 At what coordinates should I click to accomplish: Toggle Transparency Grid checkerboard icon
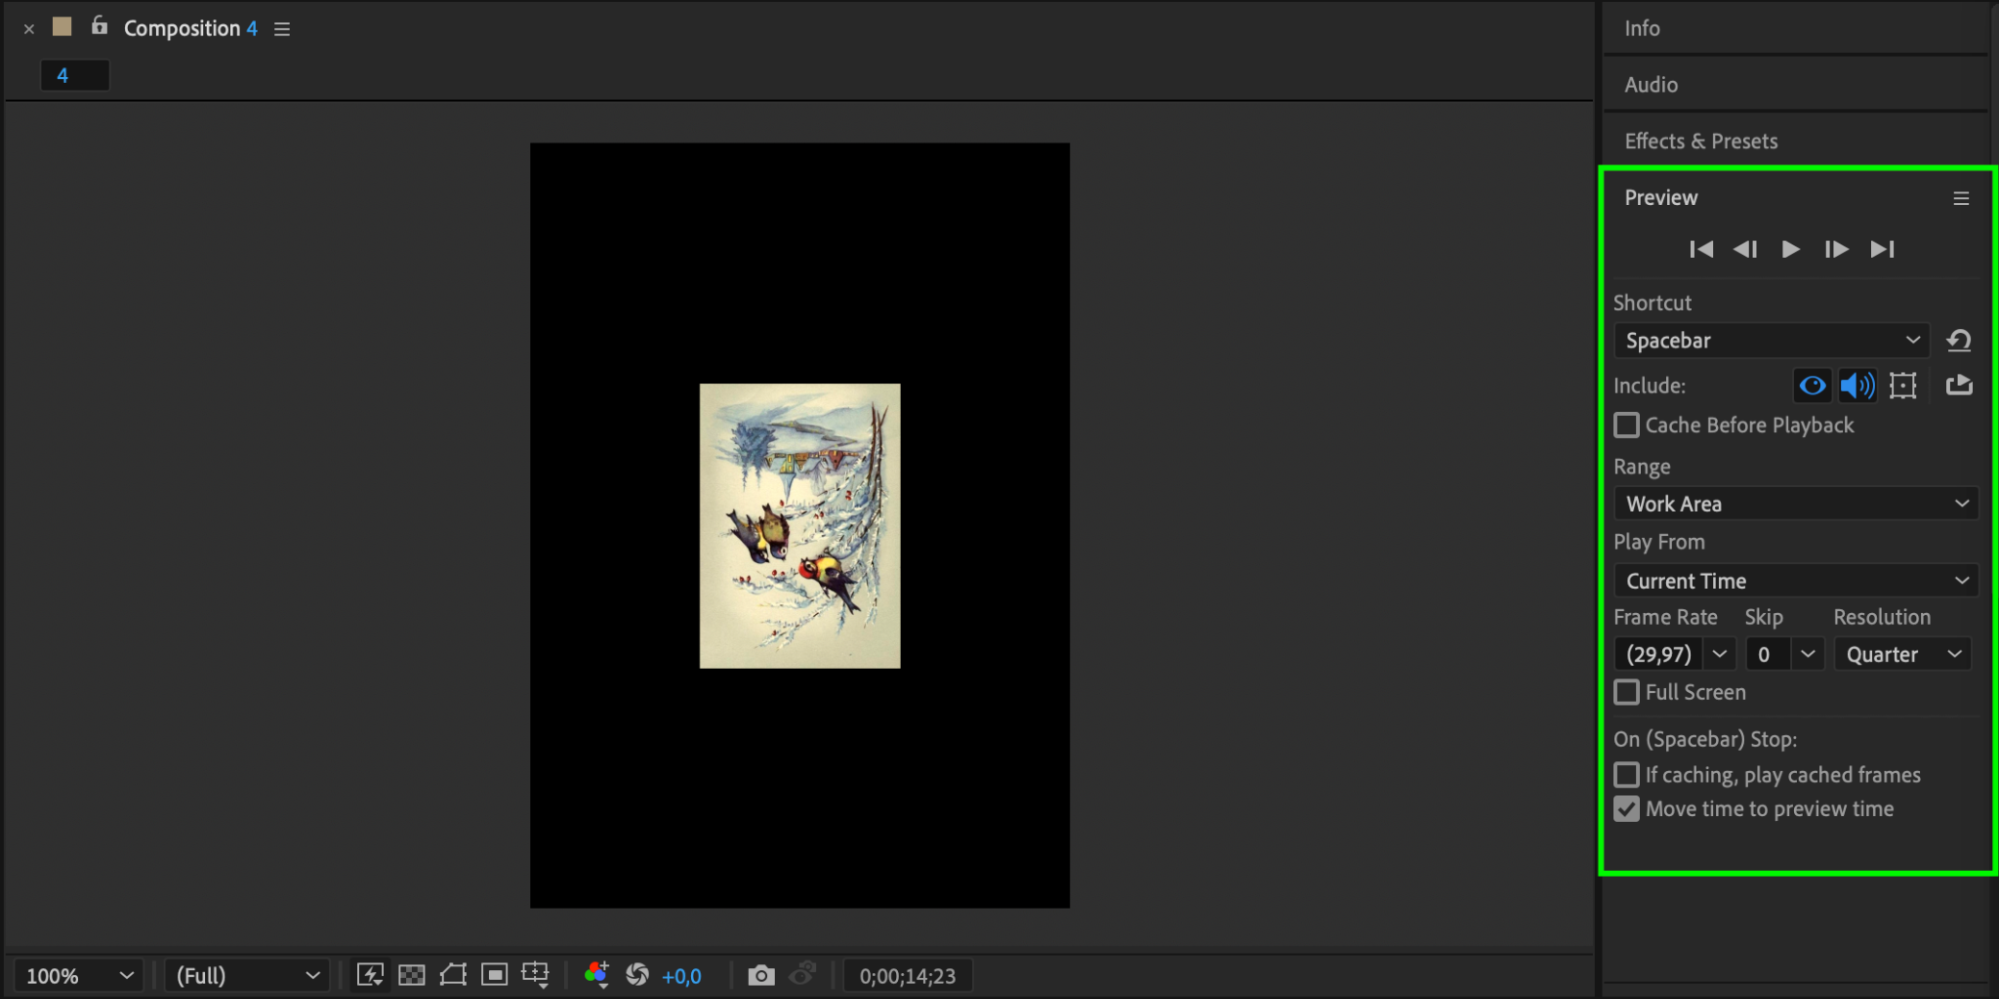[412, 975]
